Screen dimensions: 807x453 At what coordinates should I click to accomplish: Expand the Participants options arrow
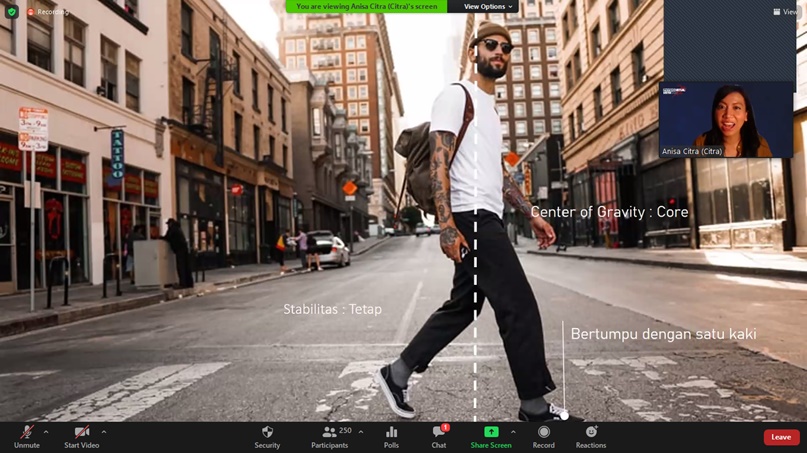(x=361, y=432)
